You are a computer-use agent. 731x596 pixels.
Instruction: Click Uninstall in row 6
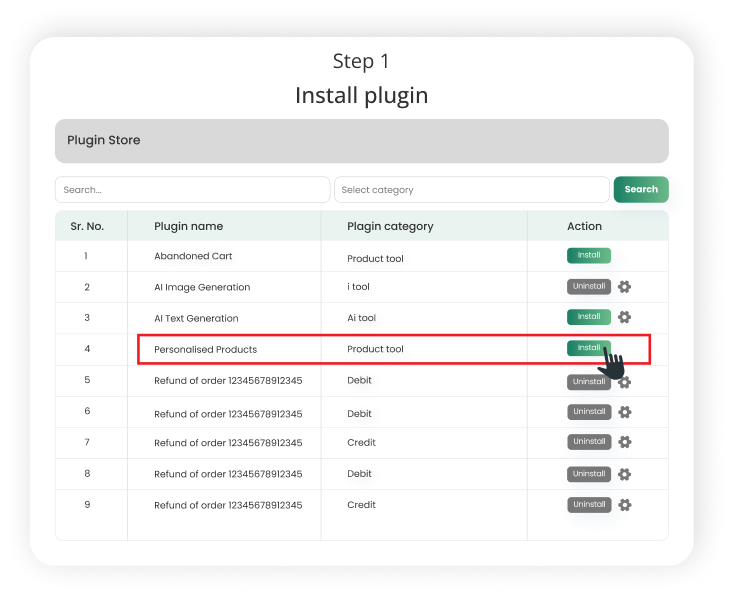tap(589, 412)
